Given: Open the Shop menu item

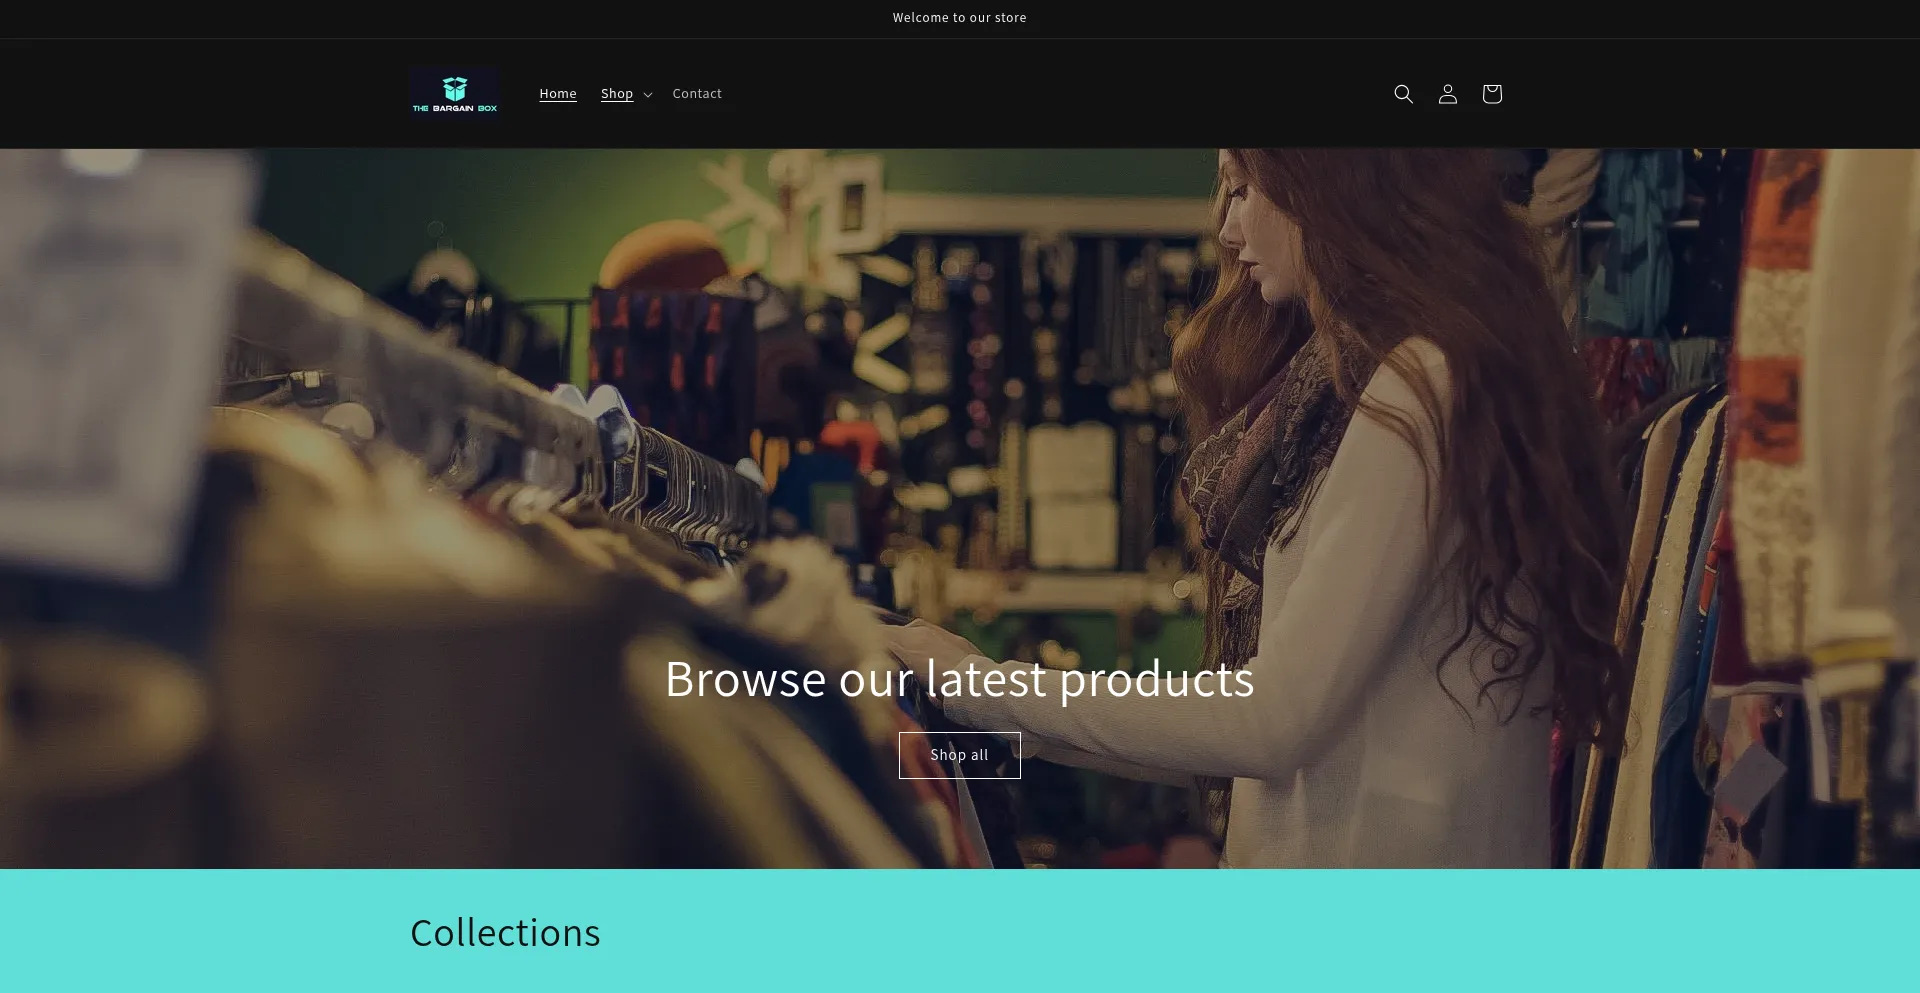Looking at the screenshot, I should pyautogui.click(x=617, y=94).
